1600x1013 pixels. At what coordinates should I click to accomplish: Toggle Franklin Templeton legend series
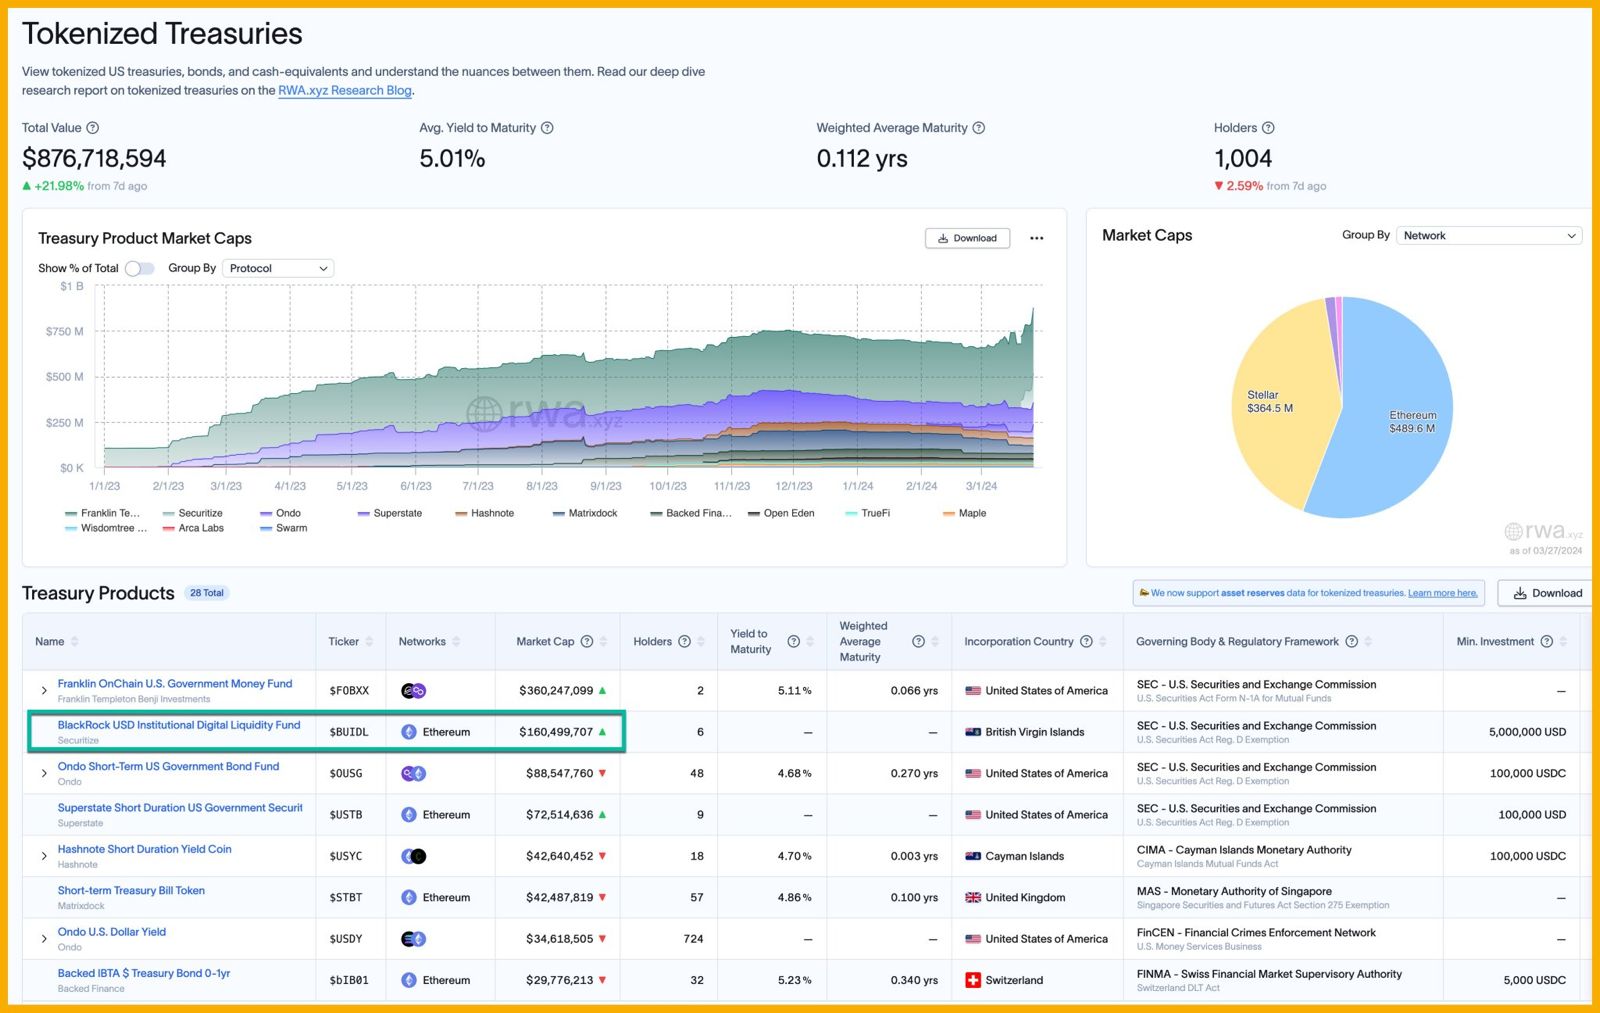pos(103,513)
